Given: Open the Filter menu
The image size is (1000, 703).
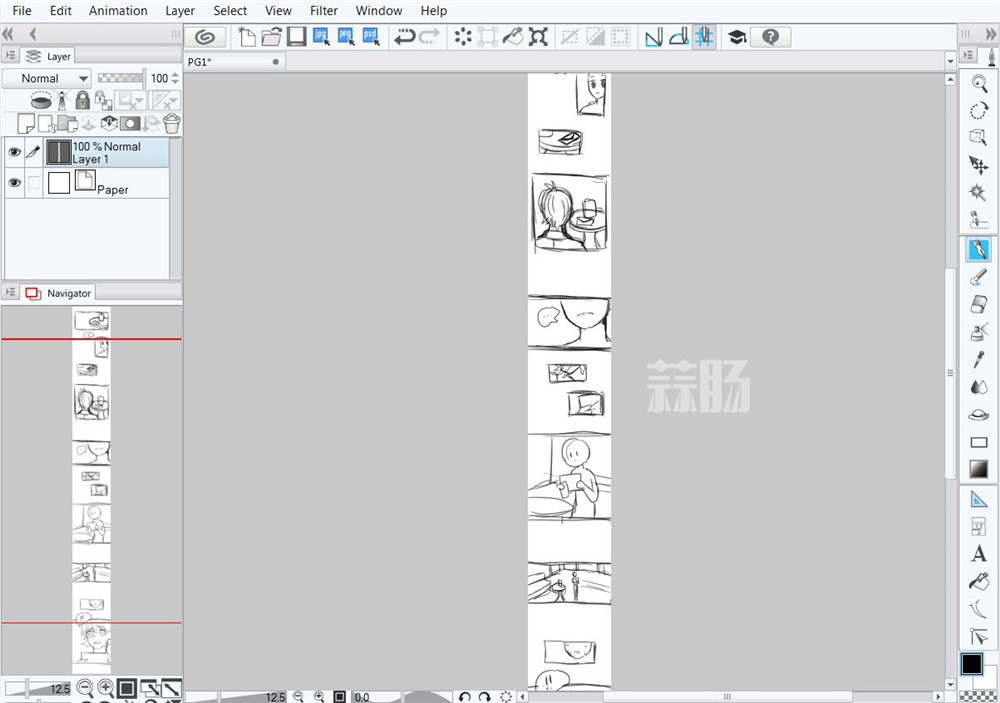Looking at the screenshot, I should [324, 11].
